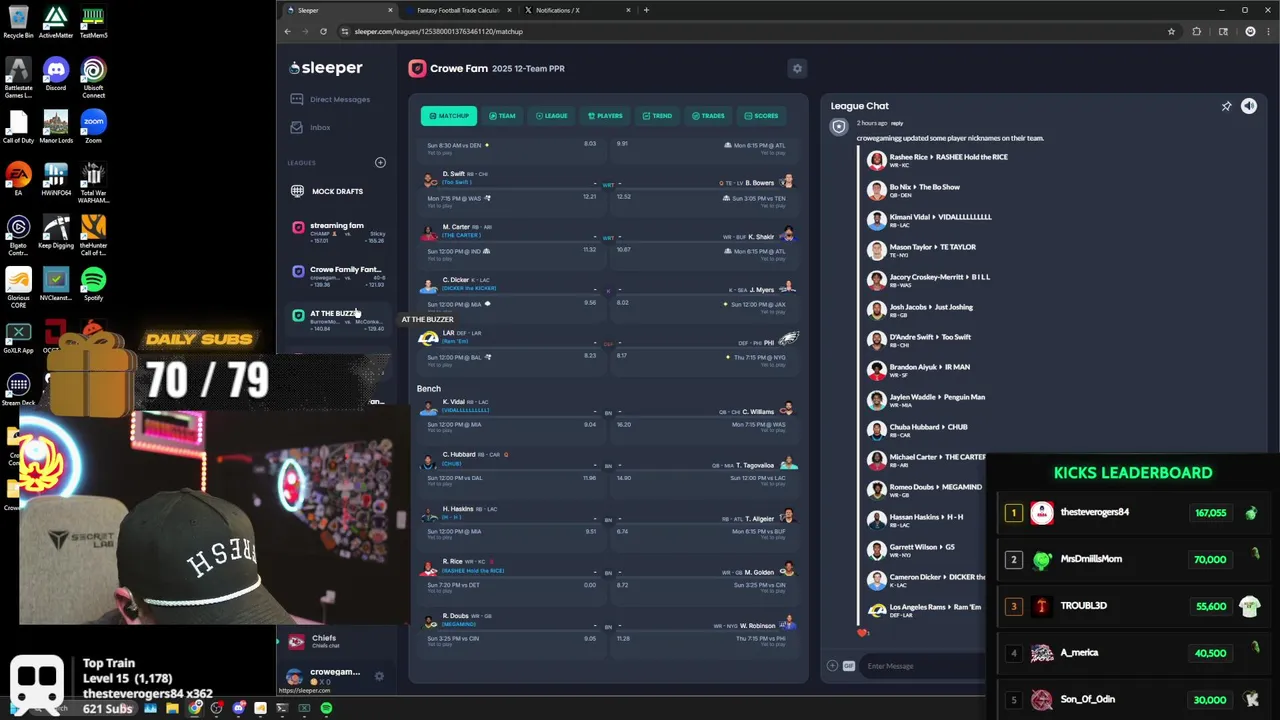This screenshot has width=1280, height=720.
Task: Open the crowegam... user profile
Action: click(323, 676)
